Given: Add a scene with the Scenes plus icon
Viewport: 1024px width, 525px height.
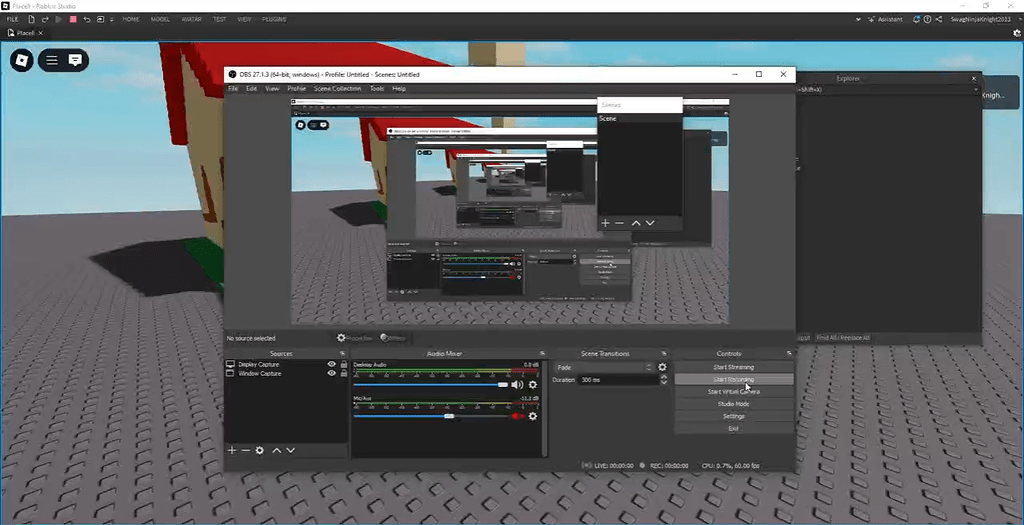Looking at the screenshot, I should point(605,223).
